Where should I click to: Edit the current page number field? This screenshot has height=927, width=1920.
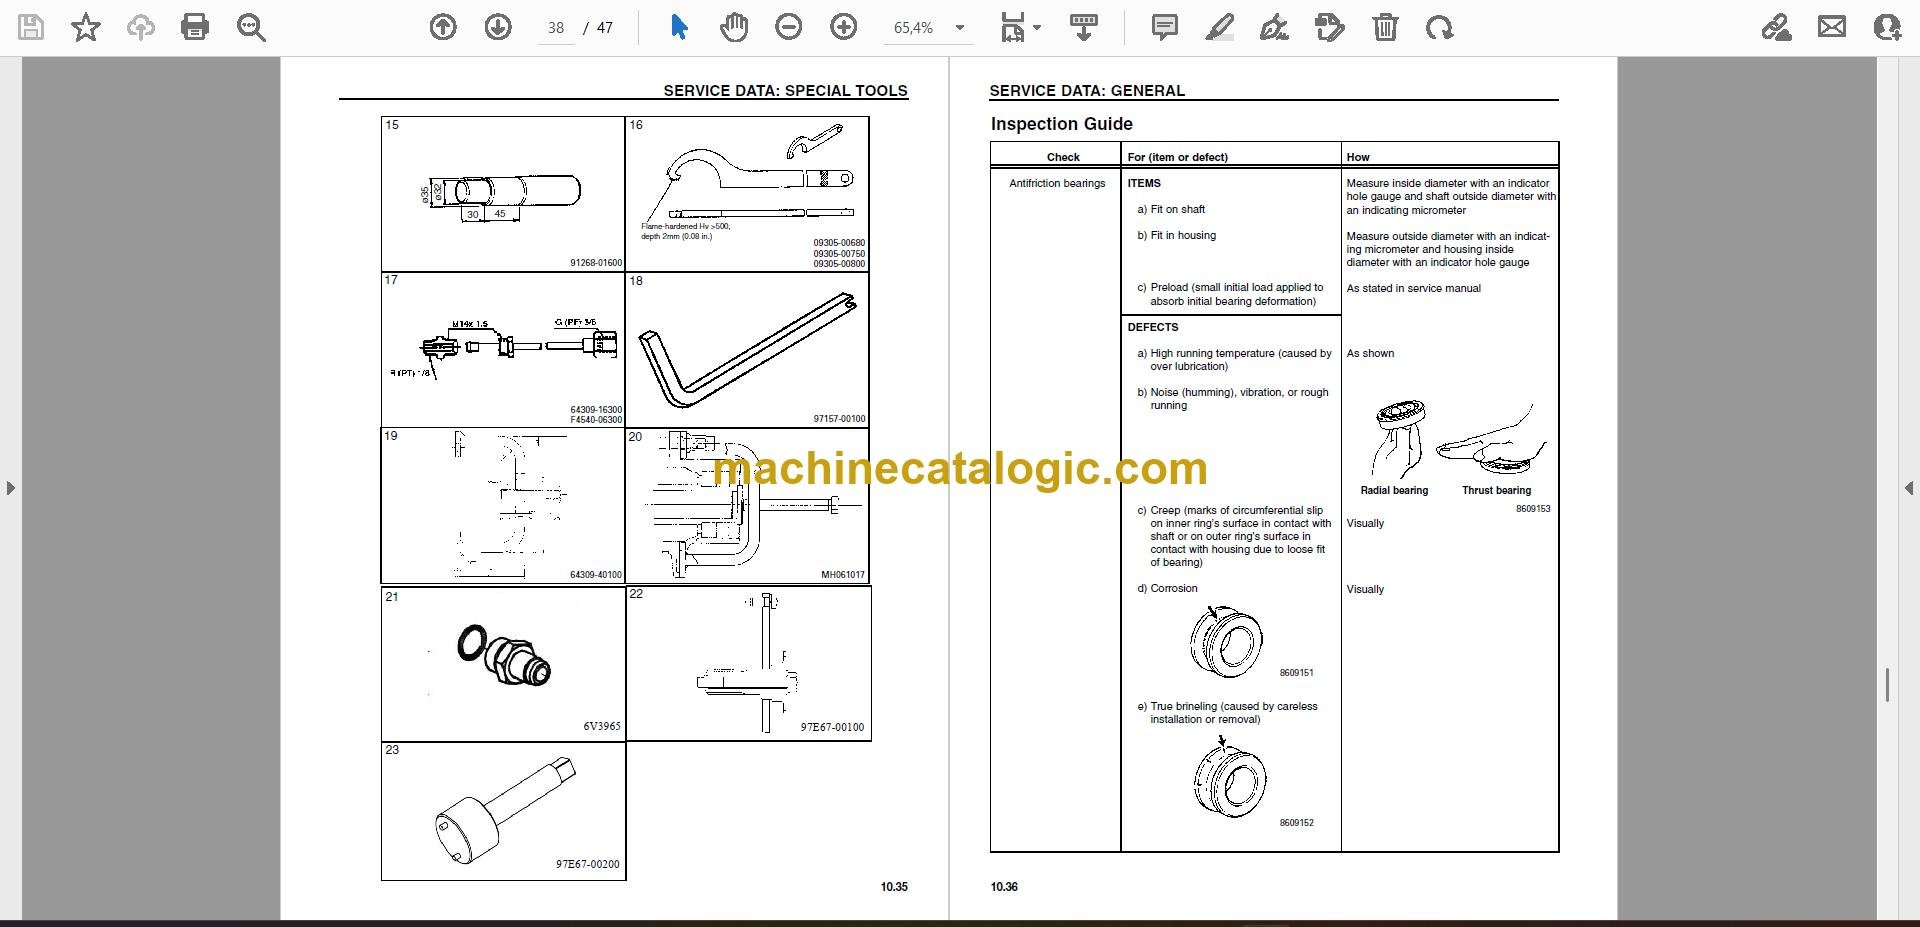point(556,28)
